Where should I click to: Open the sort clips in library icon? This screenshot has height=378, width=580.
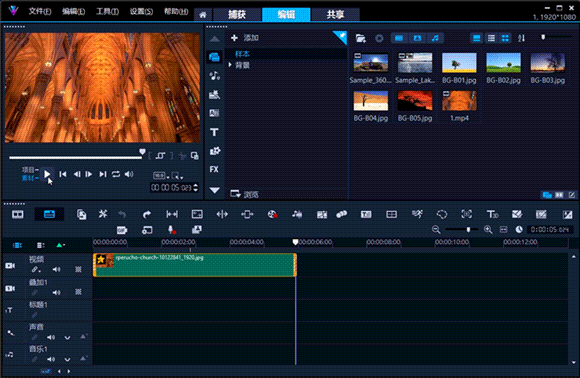click(x=522, y=38)
